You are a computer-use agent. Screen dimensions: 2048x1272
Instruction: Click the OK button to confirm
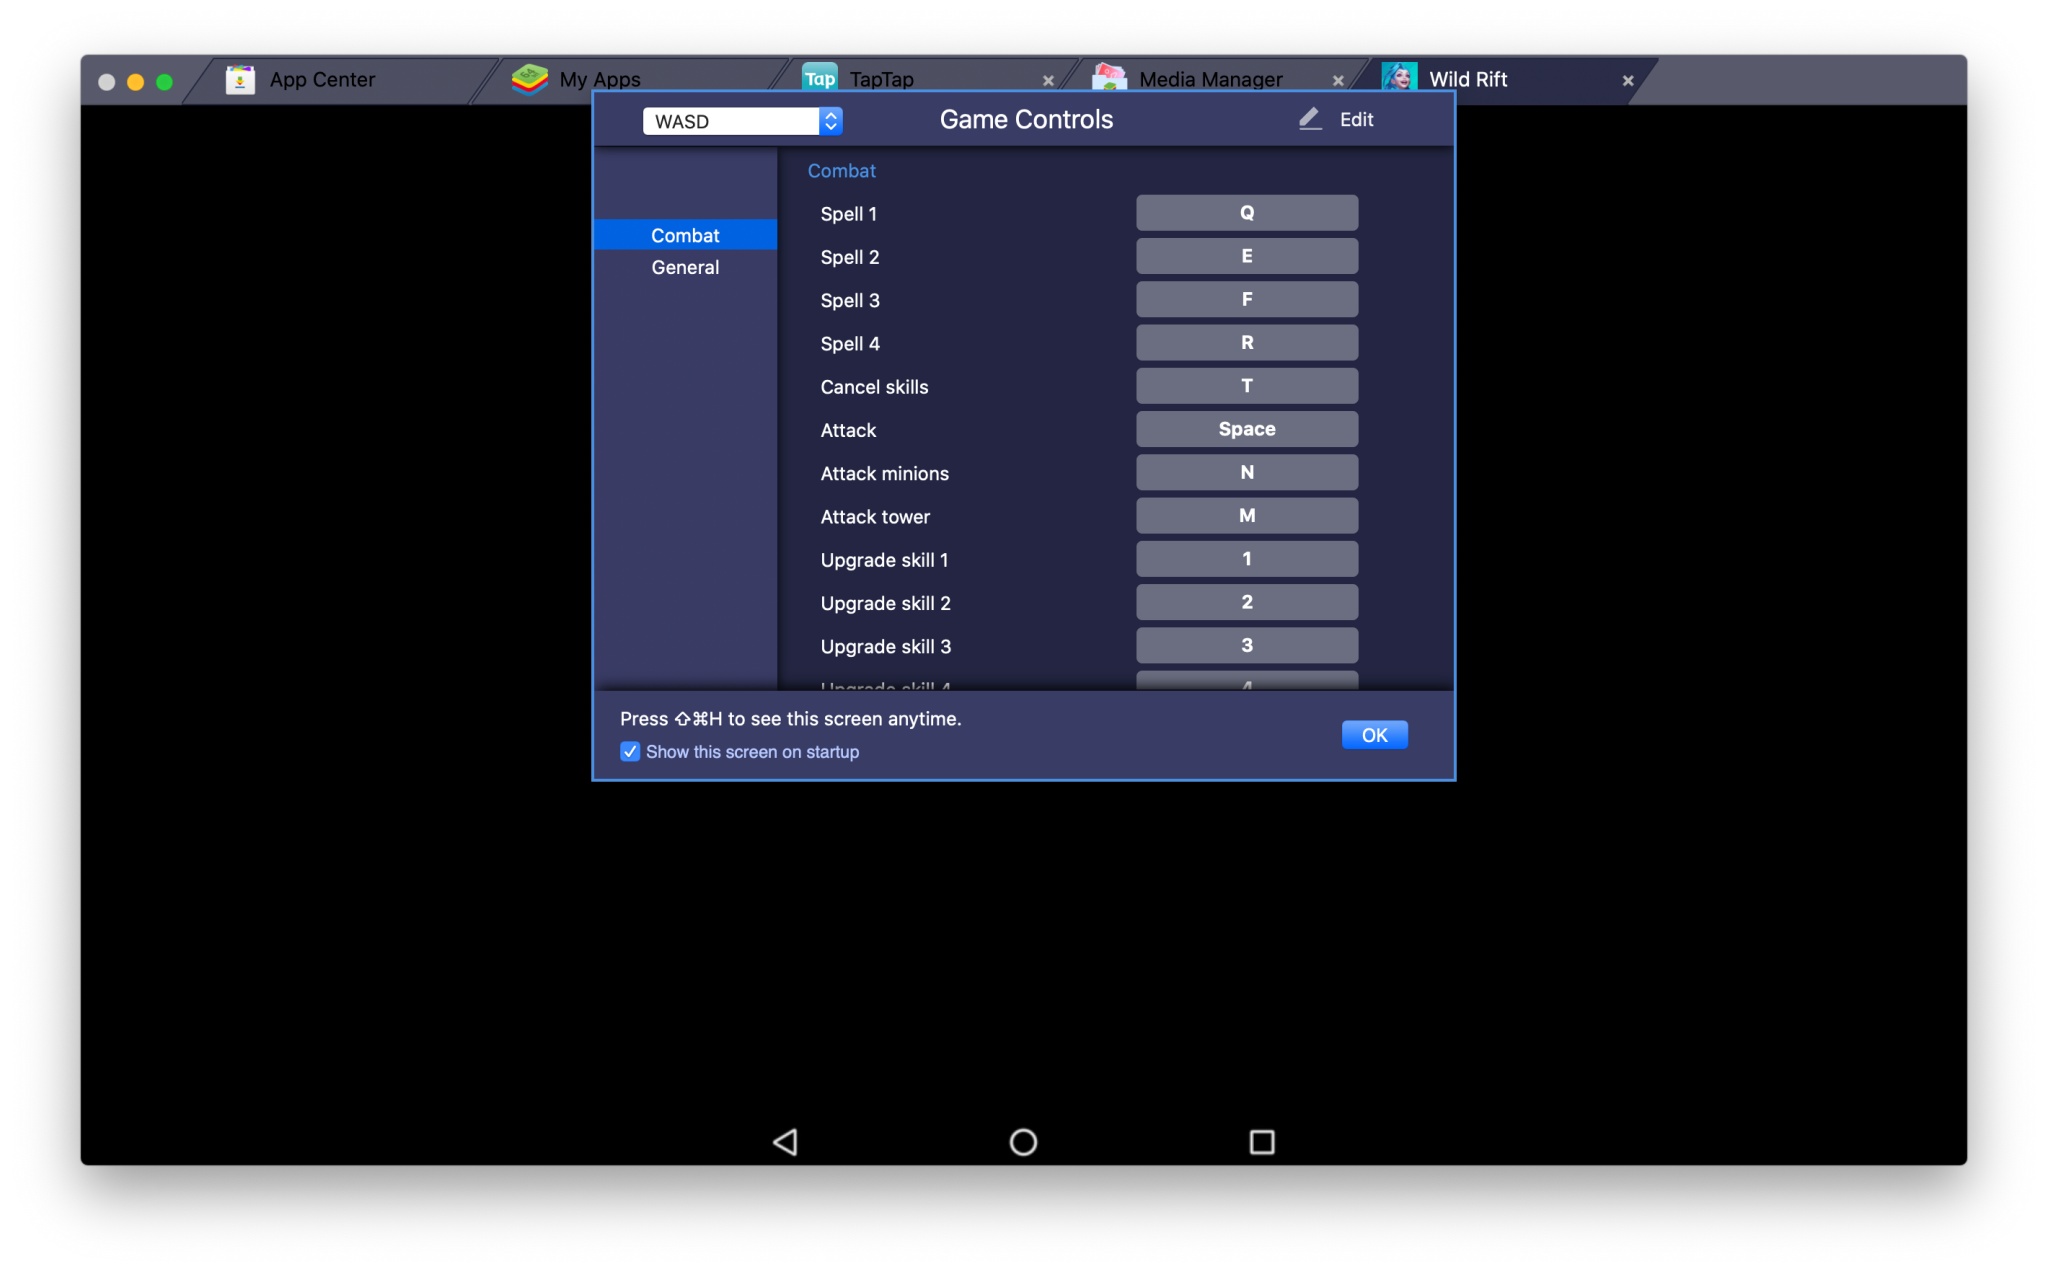tap(1374, 734)
